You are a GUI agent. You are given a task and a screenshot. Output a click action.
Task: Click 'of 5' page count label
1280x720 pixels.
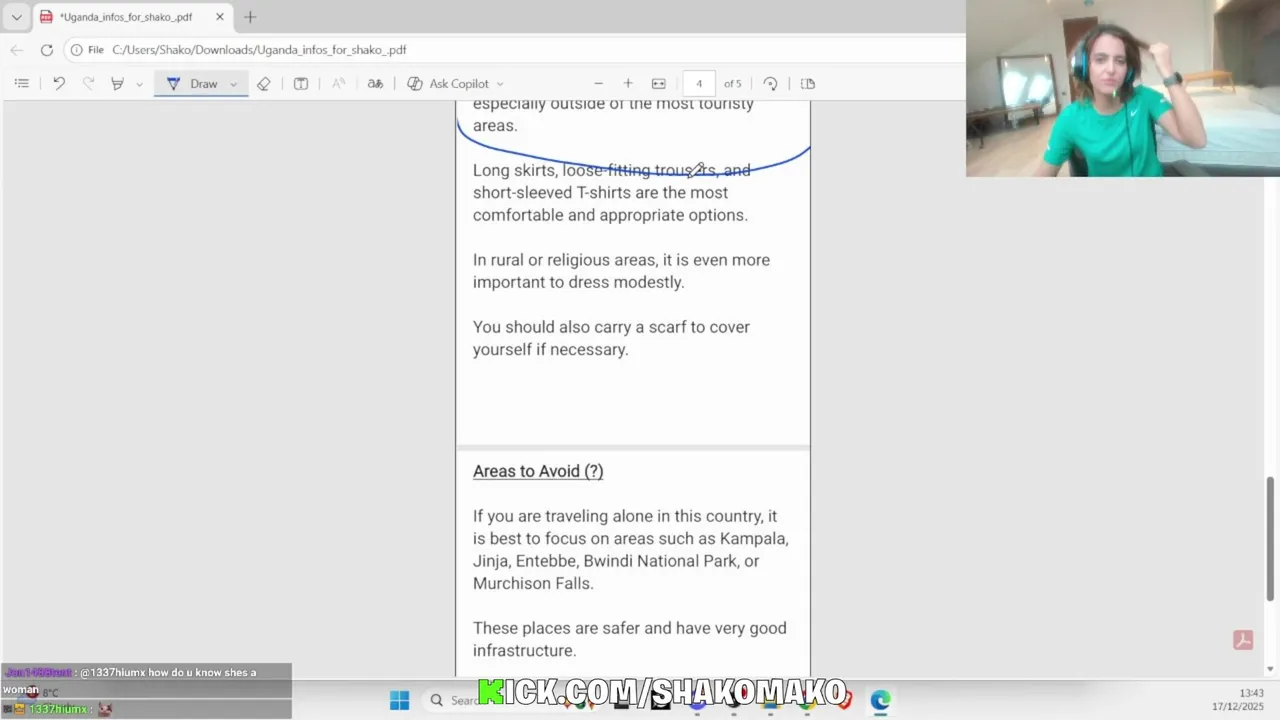point(733,84)
